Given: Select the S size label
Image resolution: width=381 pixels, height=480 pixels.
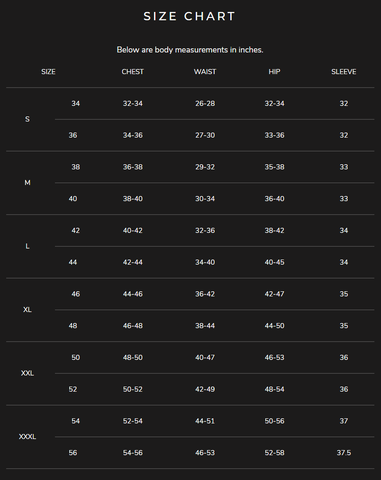Looking at the screenshot, I should (27, 119).
